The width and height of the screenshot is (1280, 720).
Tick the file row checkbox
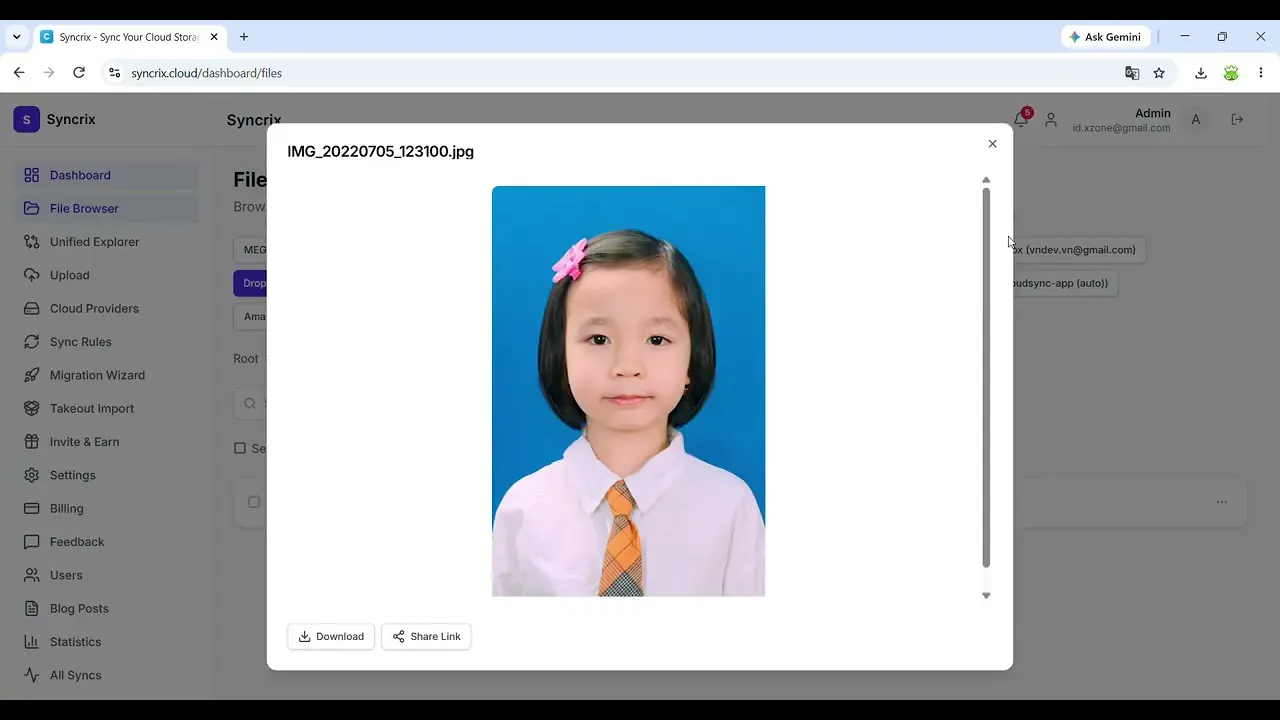point(254,502)
